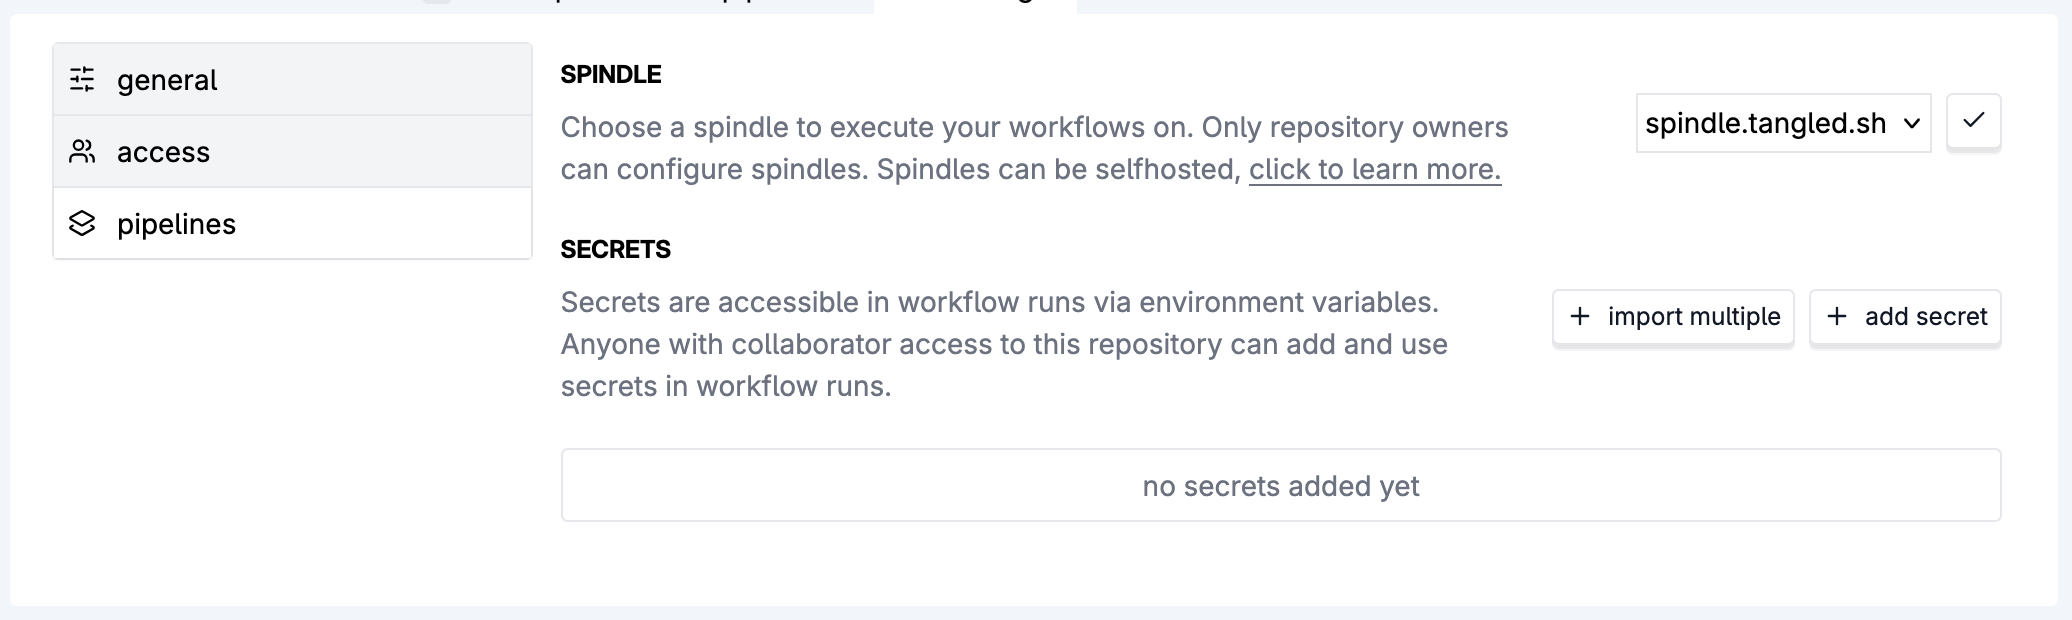
Task: Follow the "click to learn more" link
Action: [x=1374, y=169]
